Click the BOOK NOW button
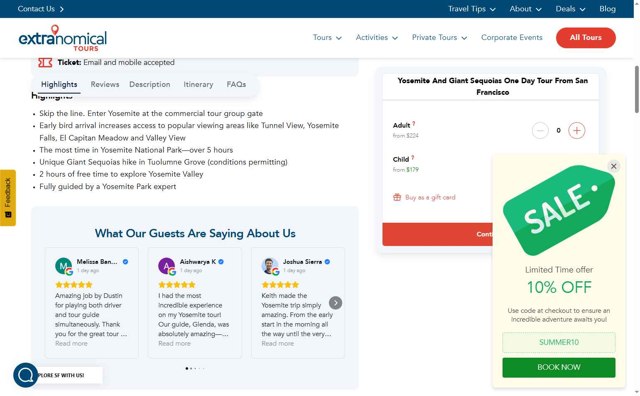Image resolution: width=640 pixels, height=396 pixels. point(559,367)
